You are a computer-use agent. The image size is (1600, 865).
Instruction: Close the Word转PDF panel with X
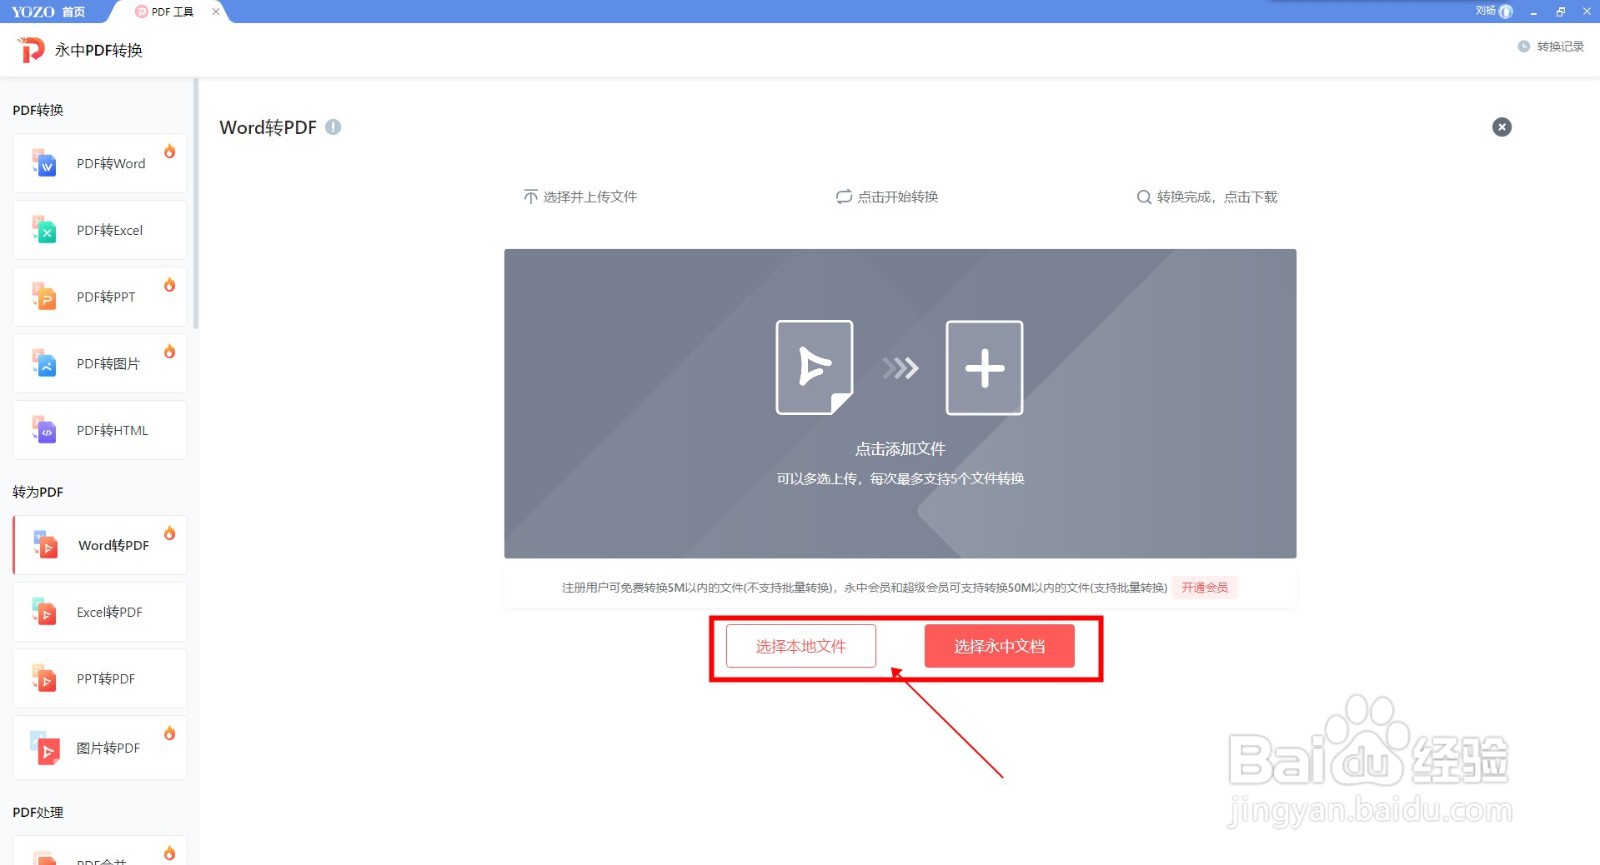pyautogui.click(x=1502, y=127)
